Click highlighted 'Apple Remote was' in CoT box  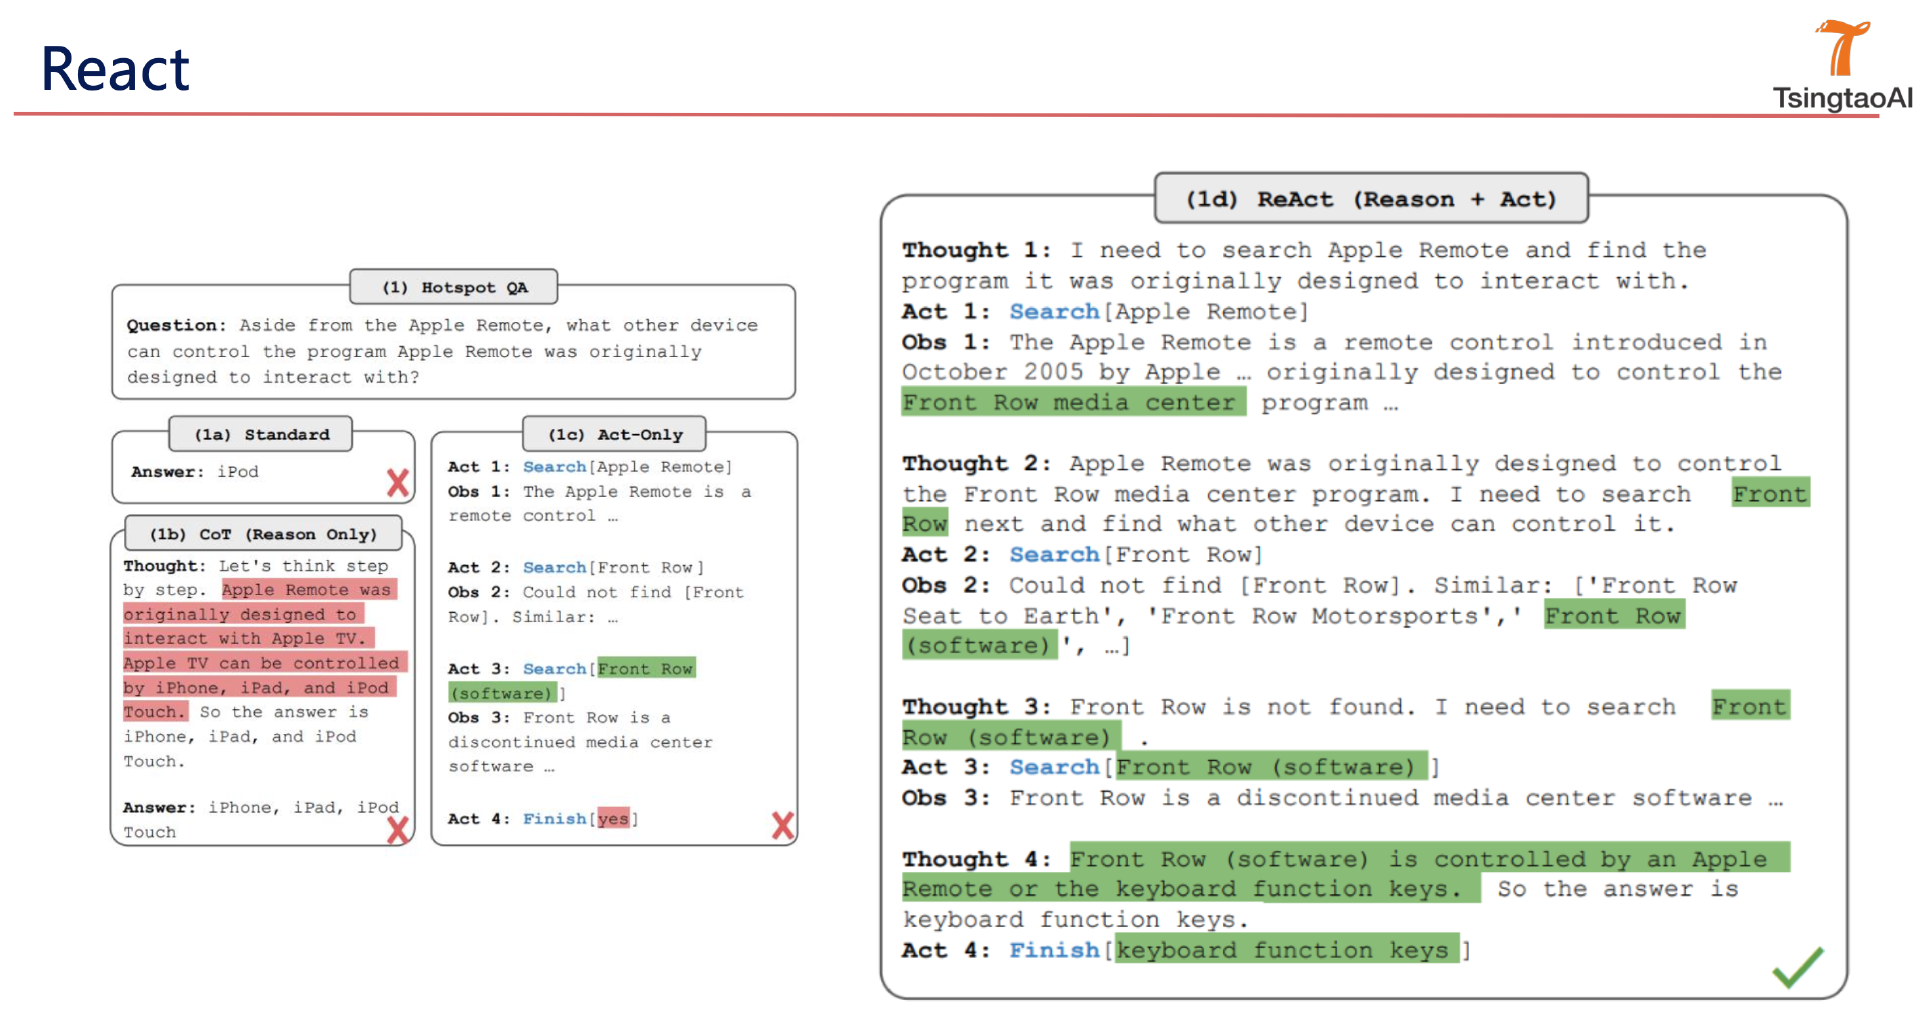(x=307, y=590)
